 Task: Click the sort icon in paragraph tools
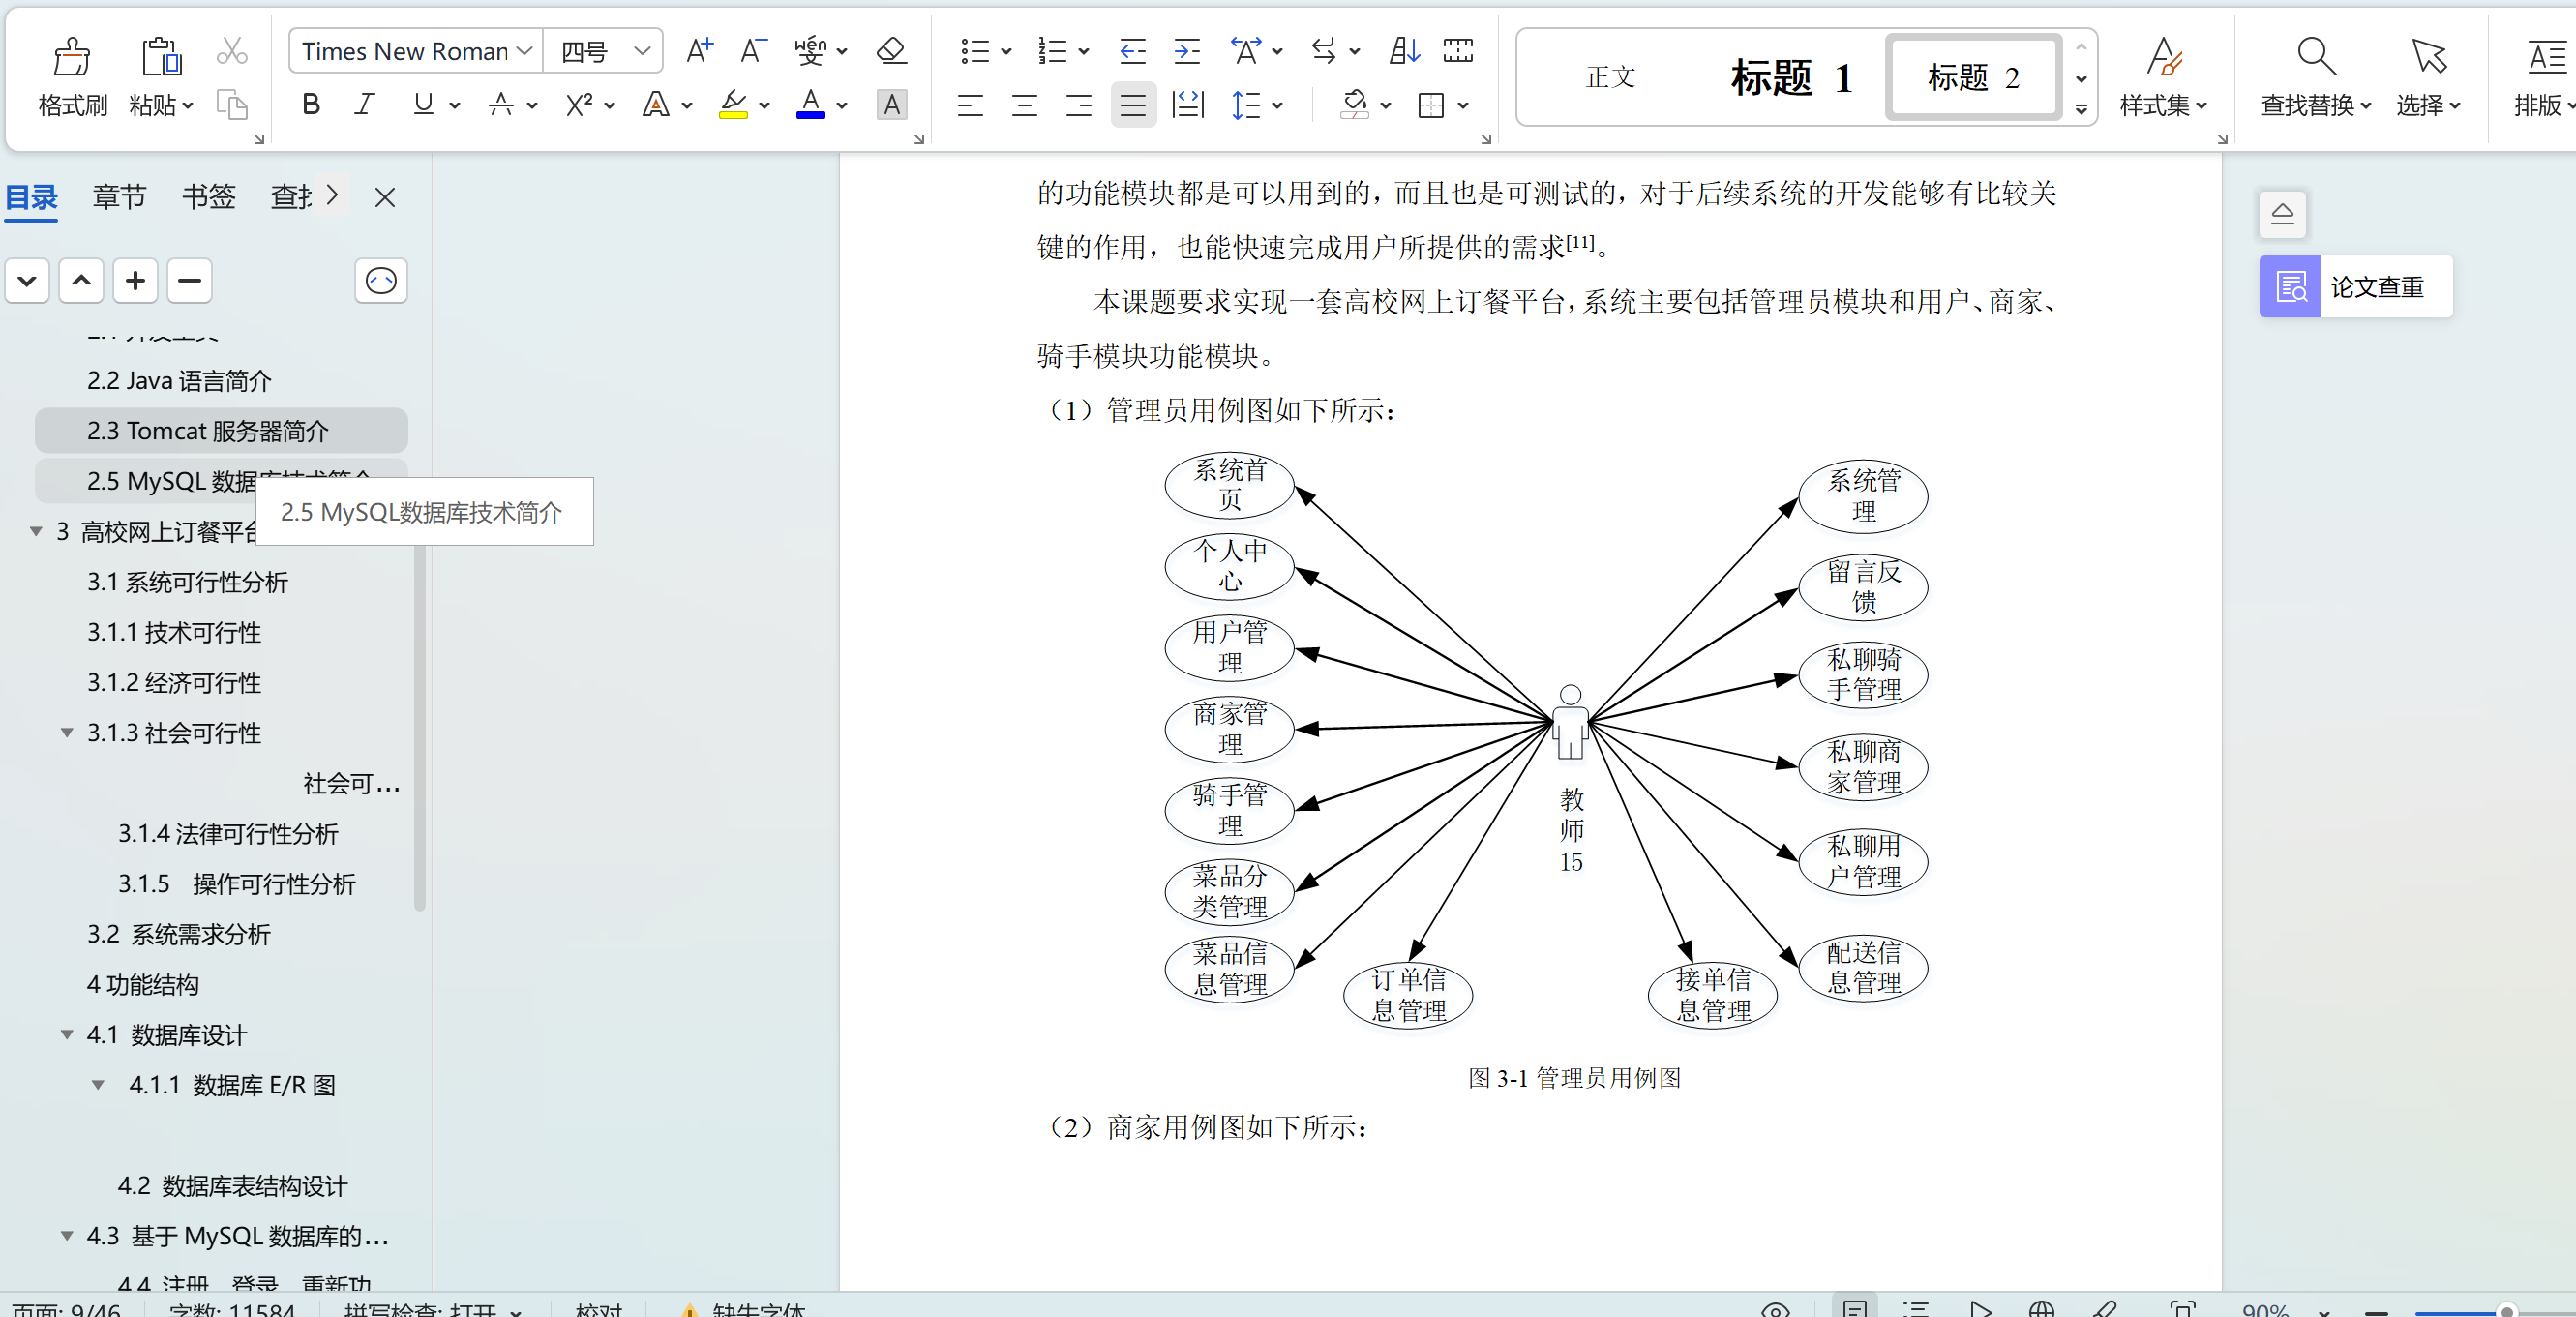[1404, 50]
